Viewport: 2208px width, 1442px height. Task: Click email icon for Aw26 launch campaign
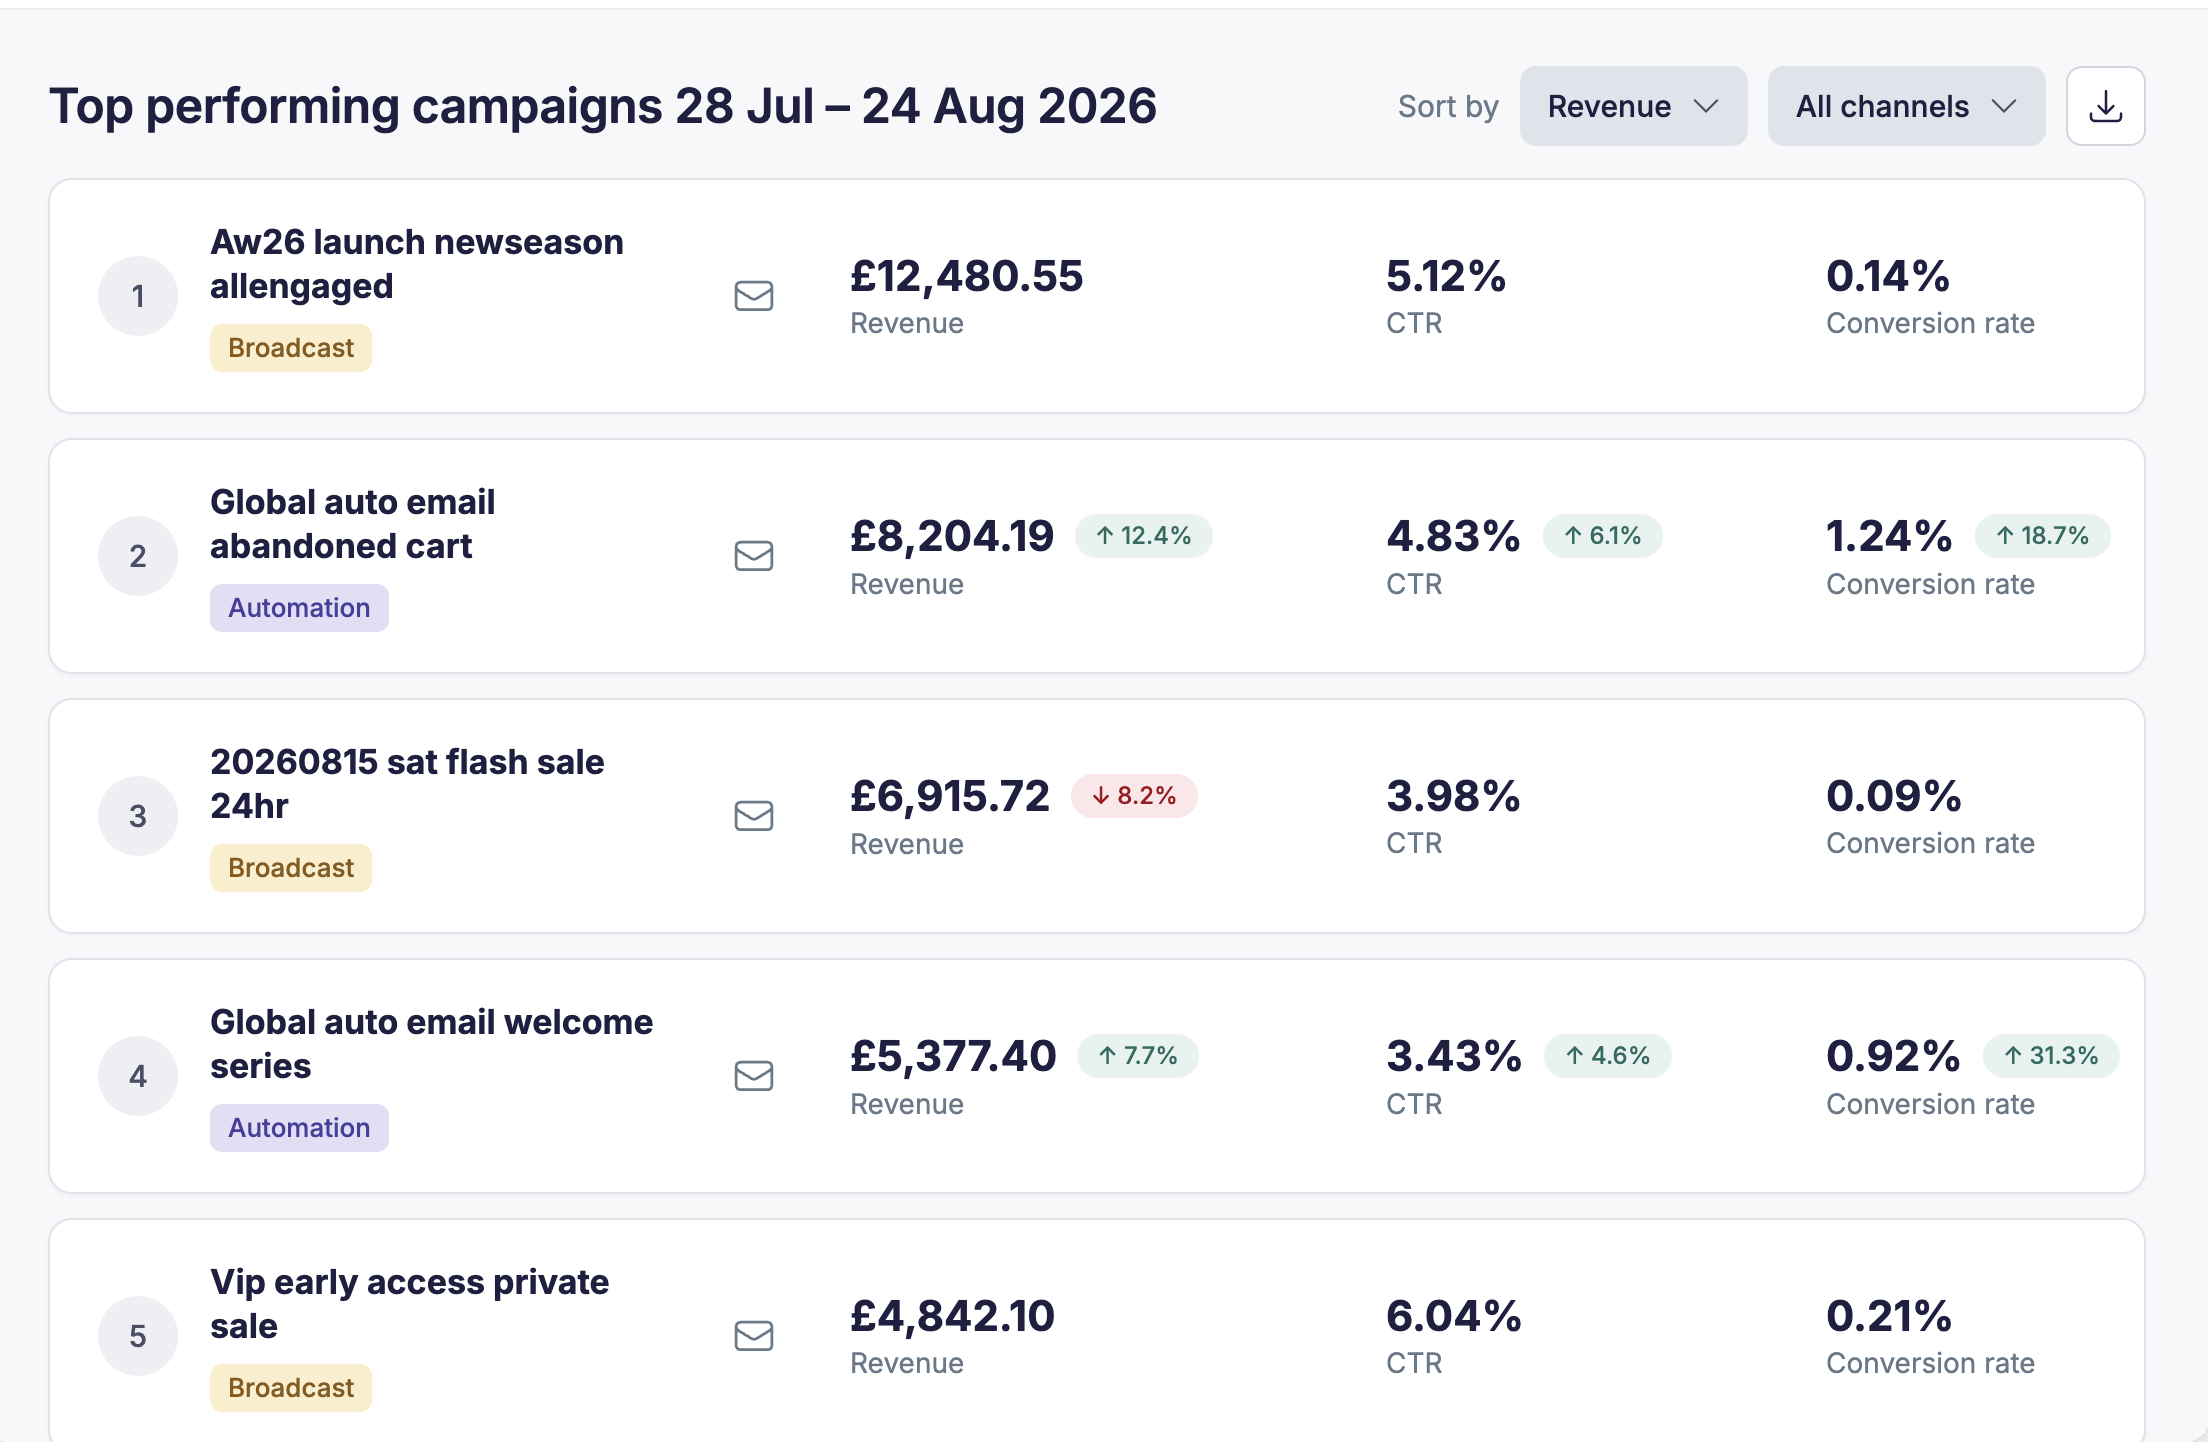click(754, 296)
